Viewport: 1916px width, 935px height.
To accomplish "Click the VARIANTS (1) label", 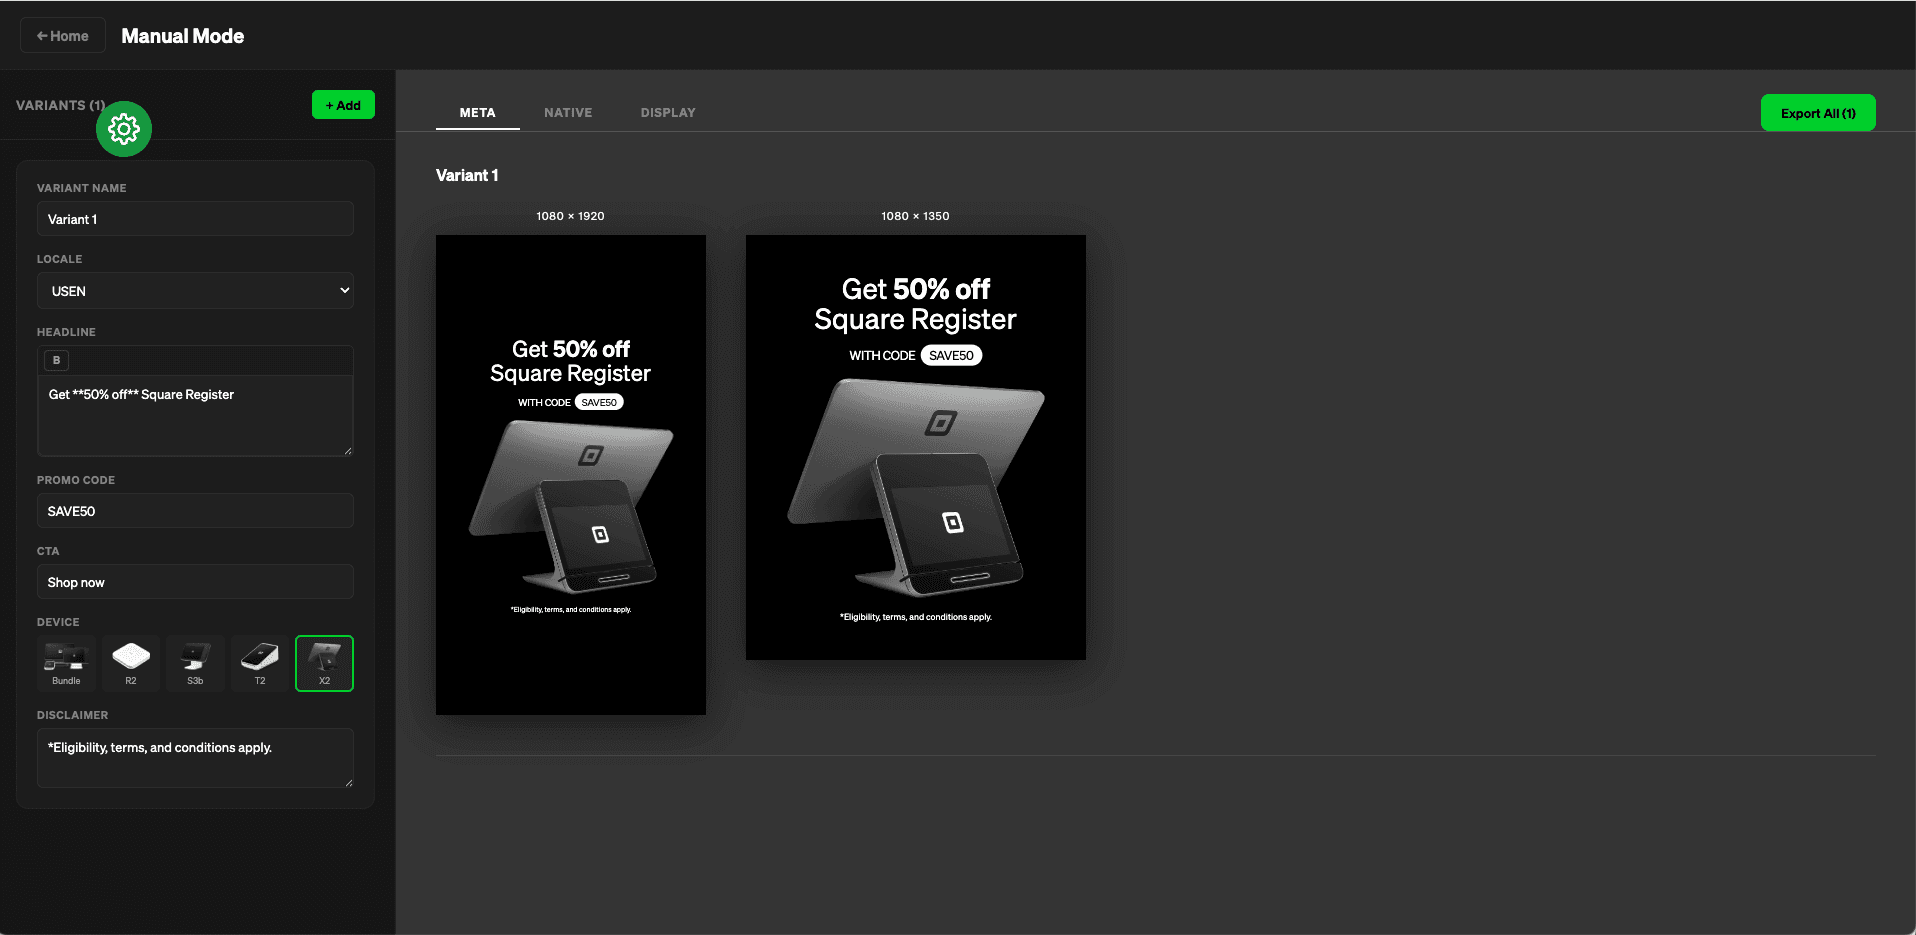I will (60, 105).
